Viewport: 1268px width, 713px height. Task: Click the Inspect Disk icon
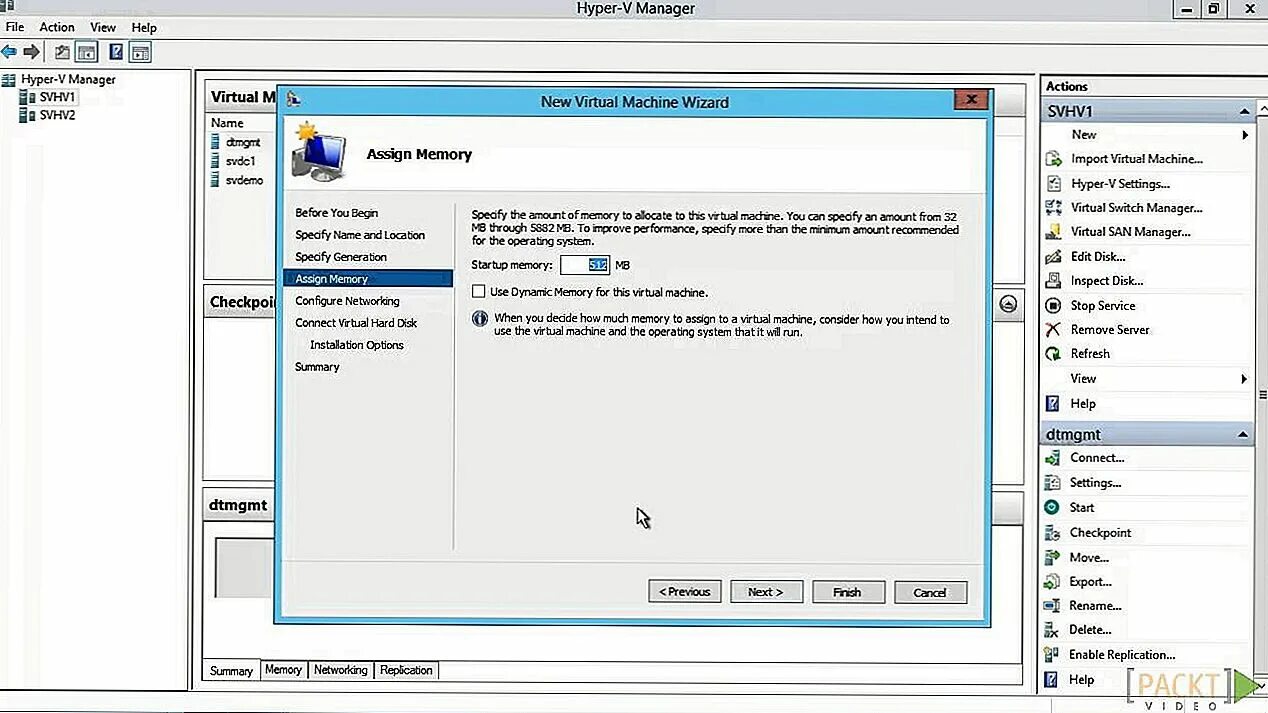(x=1052, y=281)
